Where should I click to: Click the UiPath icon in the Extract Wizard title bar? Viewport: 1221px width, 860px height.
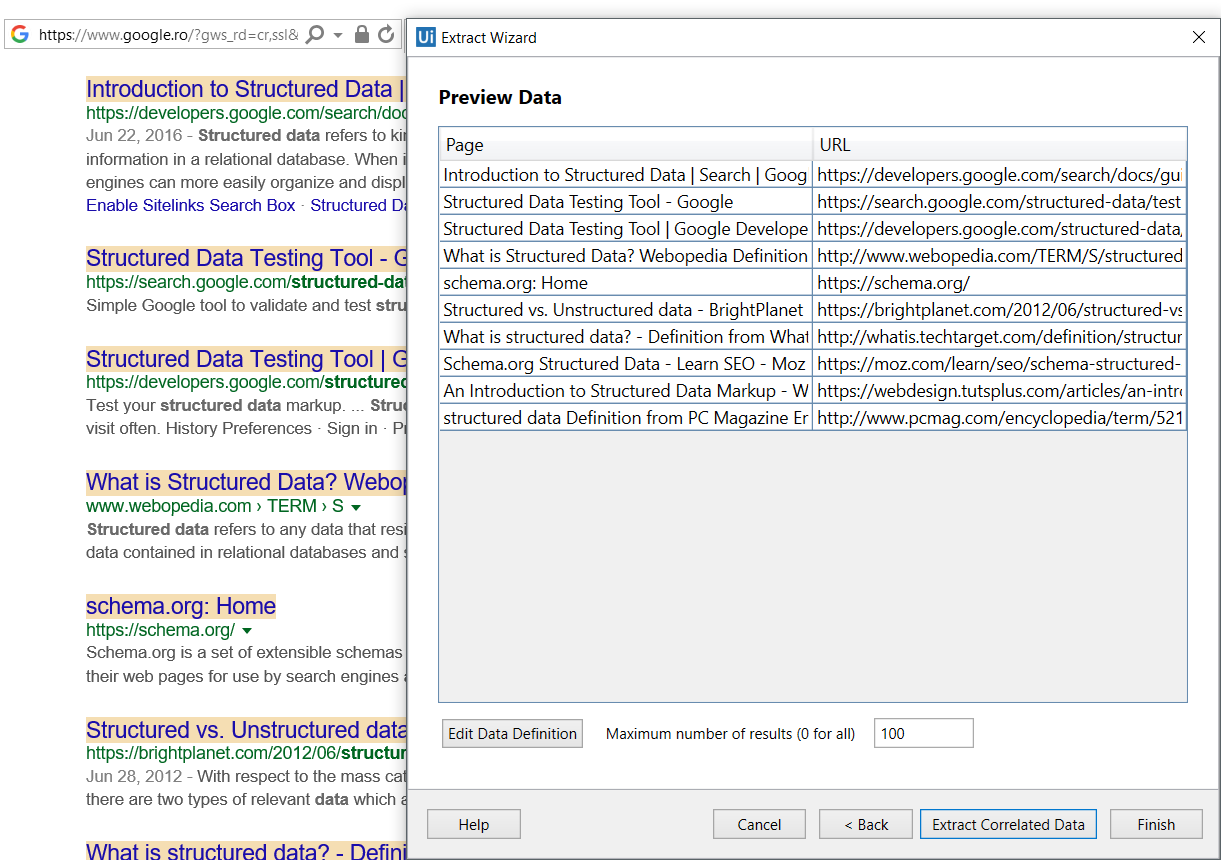pyautogui.click(x=426, y=37)
